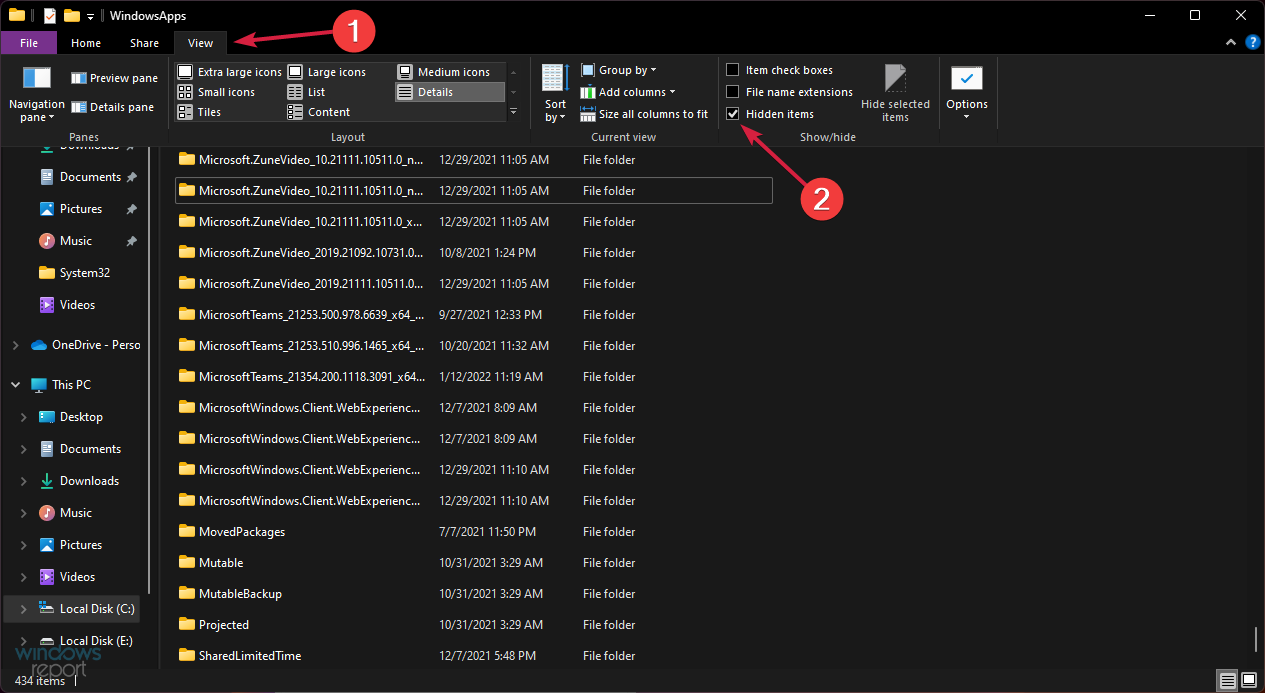Click the New folder quick access icon
Screen dimensions: 1265x693
tap(71, 15)
